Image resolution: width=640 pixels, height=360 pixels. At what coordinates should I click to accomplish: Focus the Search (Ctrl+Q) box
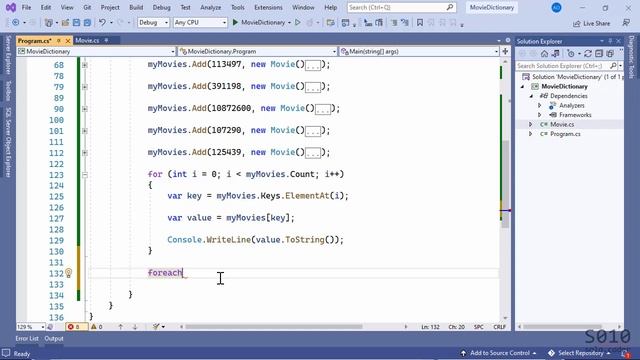[x=401, y=7]
